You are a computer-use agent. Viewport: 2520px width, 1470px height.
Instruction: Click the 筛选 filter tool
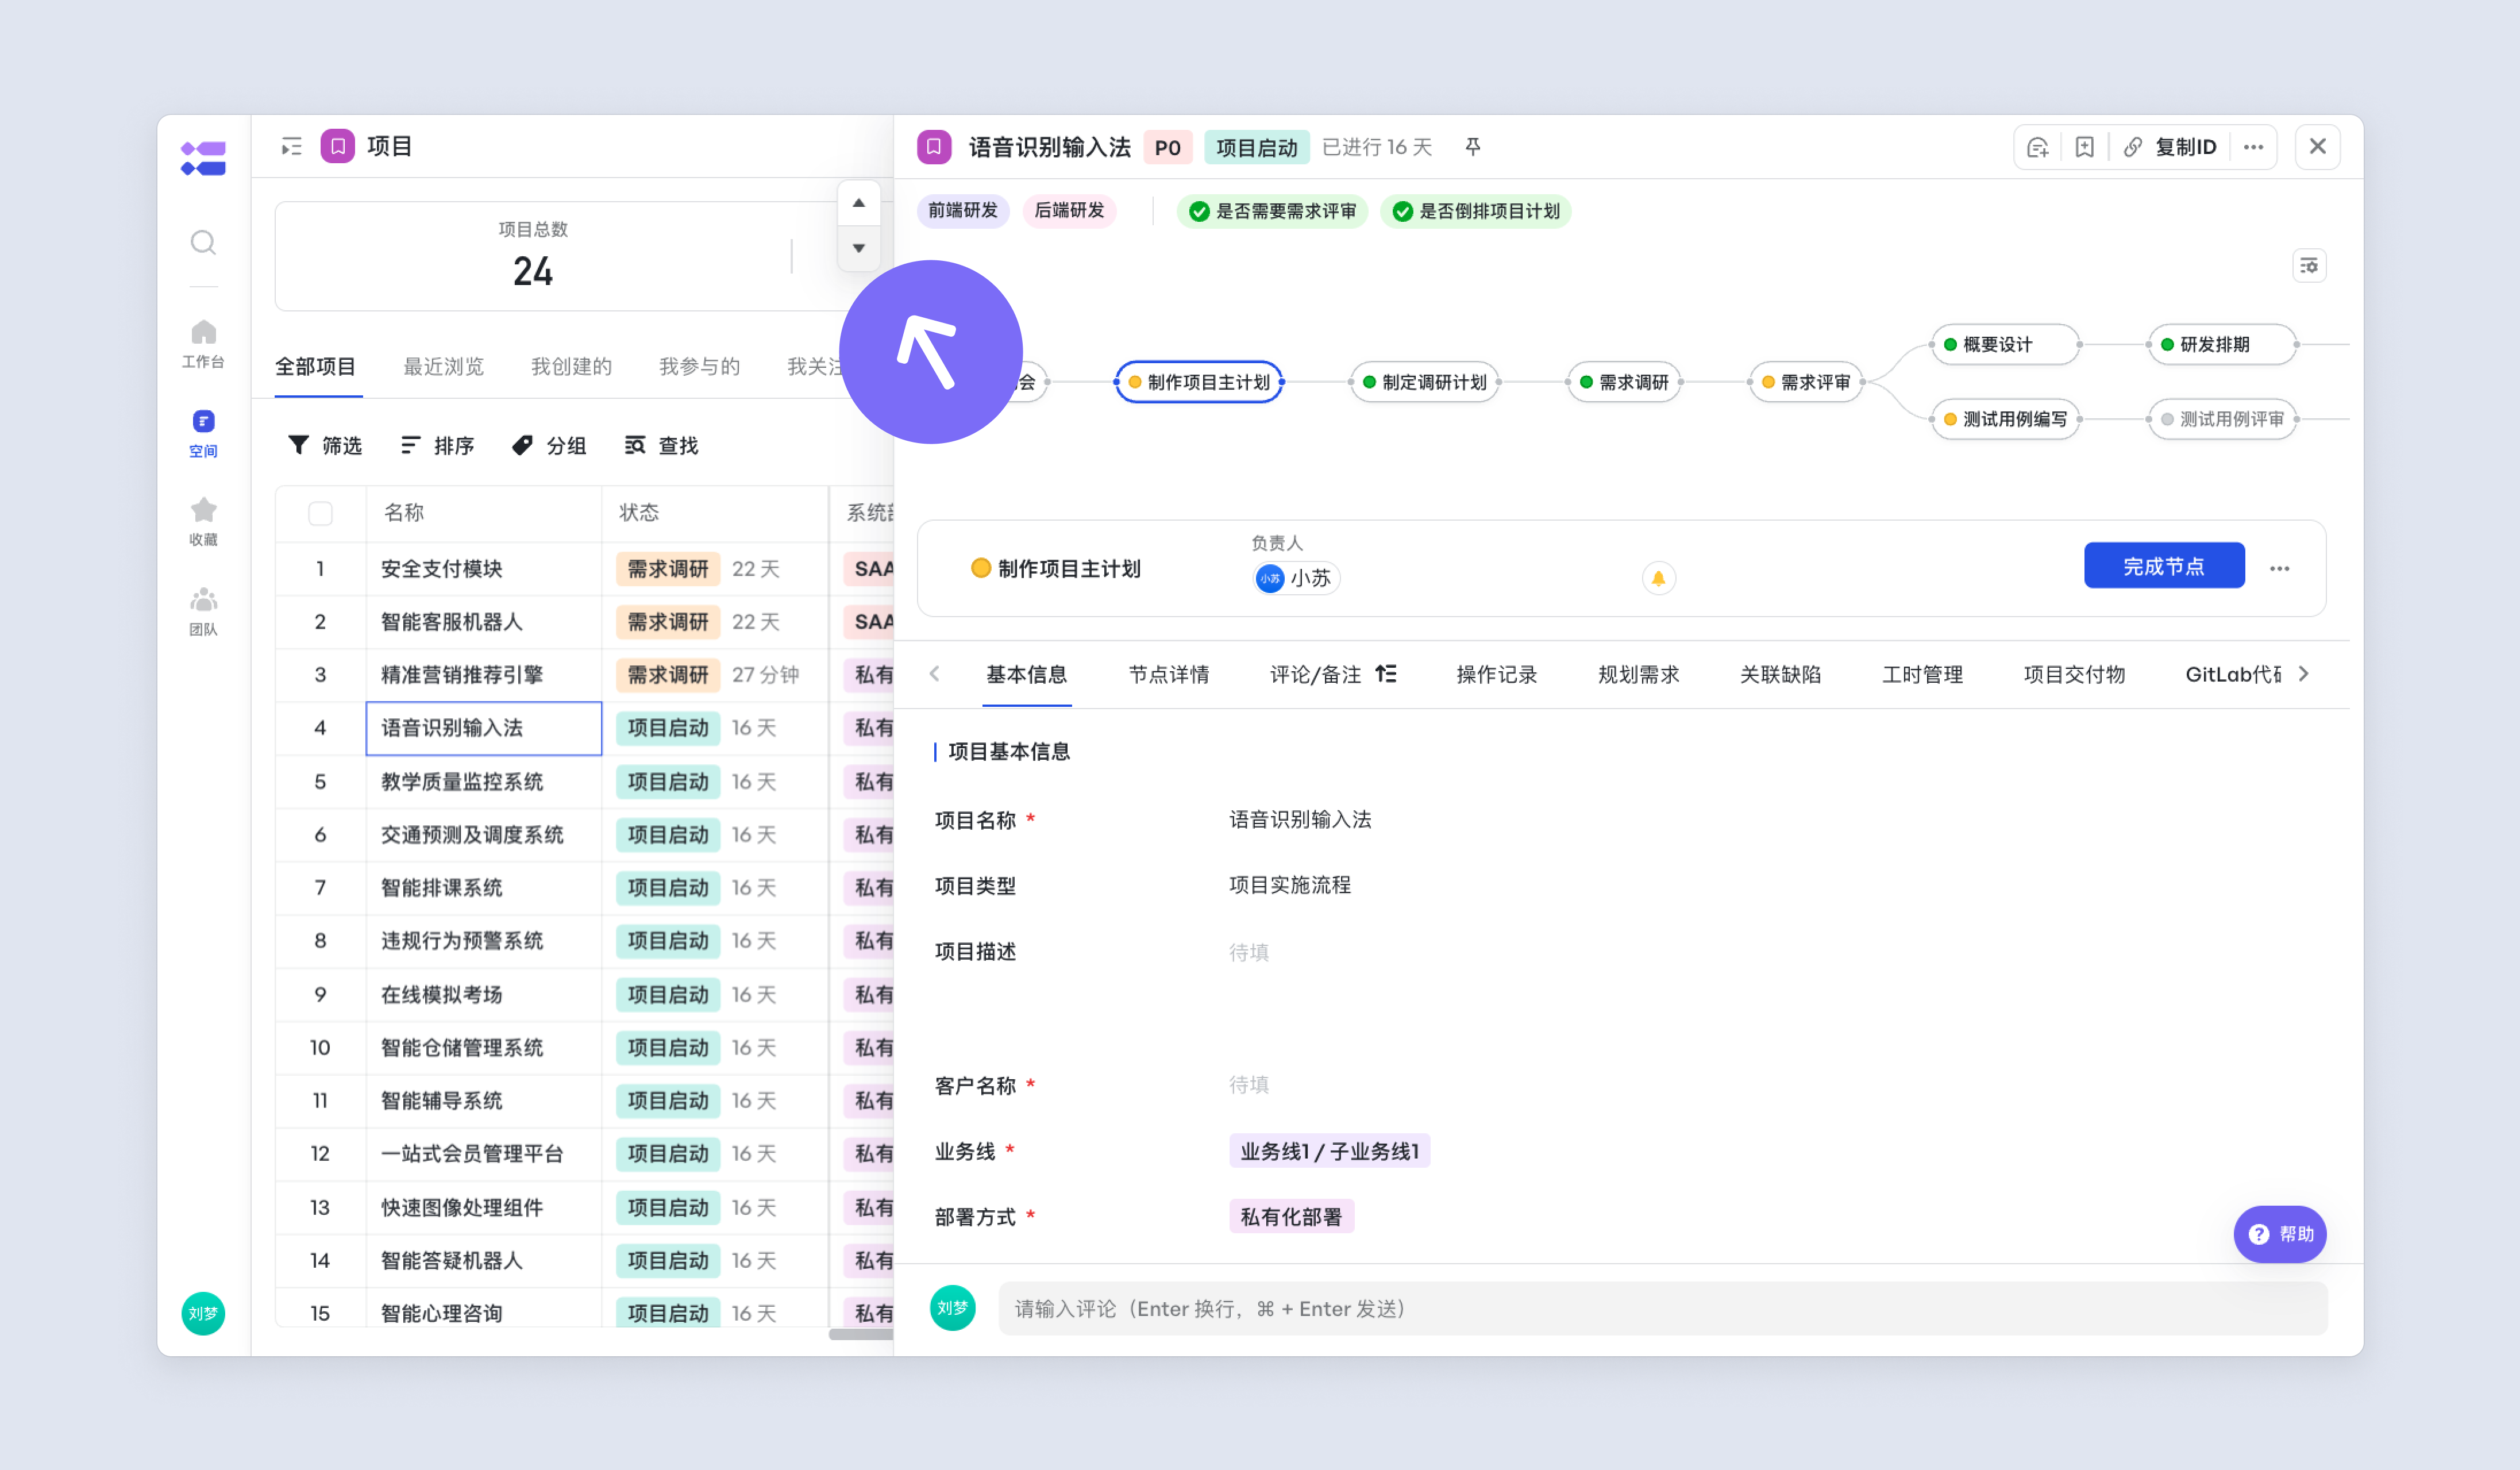pyautogui.click(x=325, y=445)
